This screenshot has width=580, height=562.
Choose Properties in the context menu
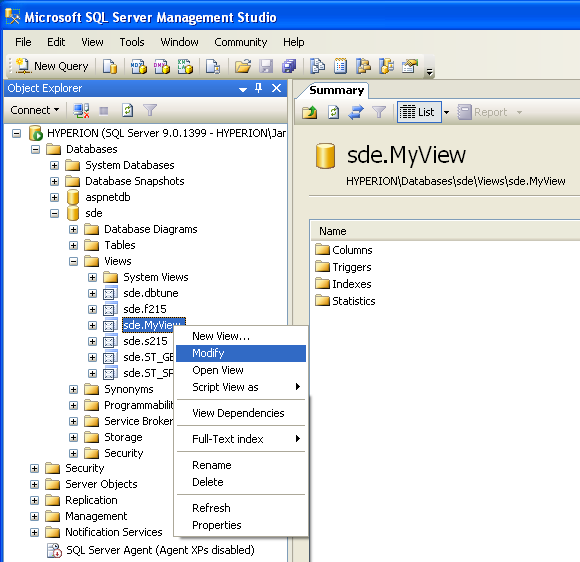(x=241, y=525)
